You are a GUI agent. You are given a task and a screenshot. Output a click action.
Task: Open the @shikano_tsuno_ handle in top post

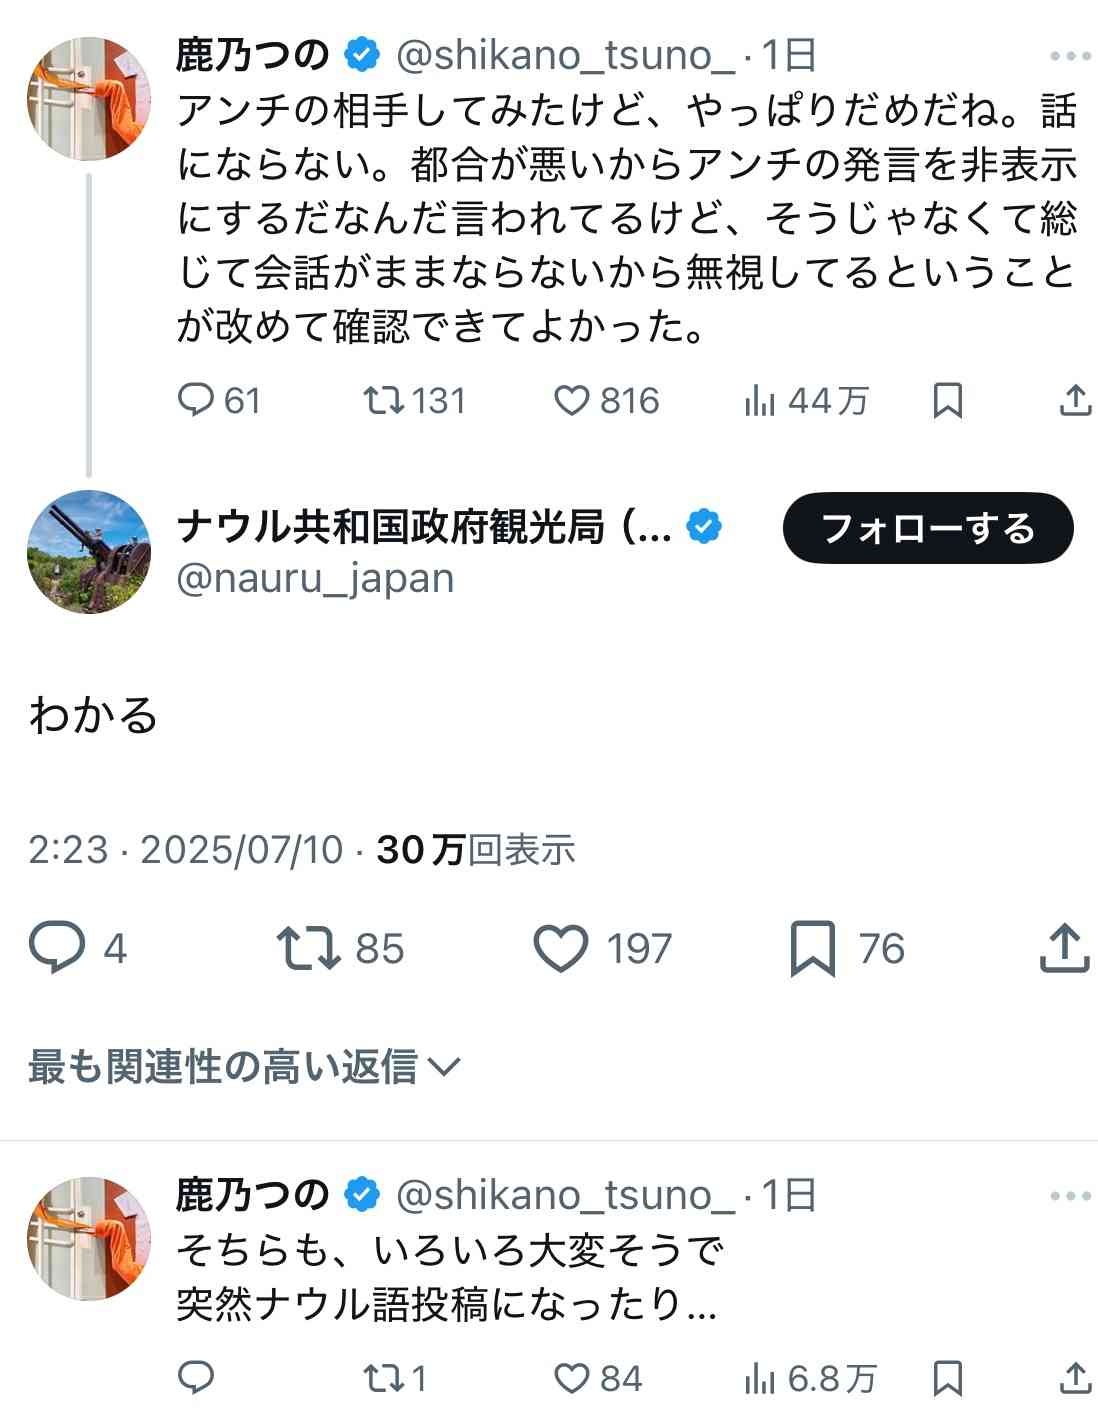[566, 56]
